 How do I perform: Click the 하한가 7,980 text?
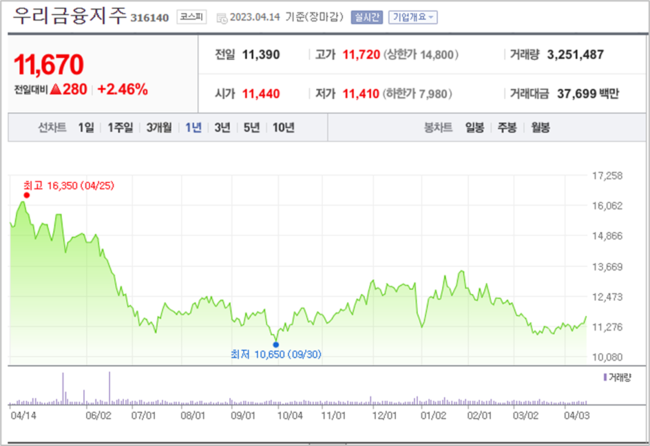click(417, 94)
